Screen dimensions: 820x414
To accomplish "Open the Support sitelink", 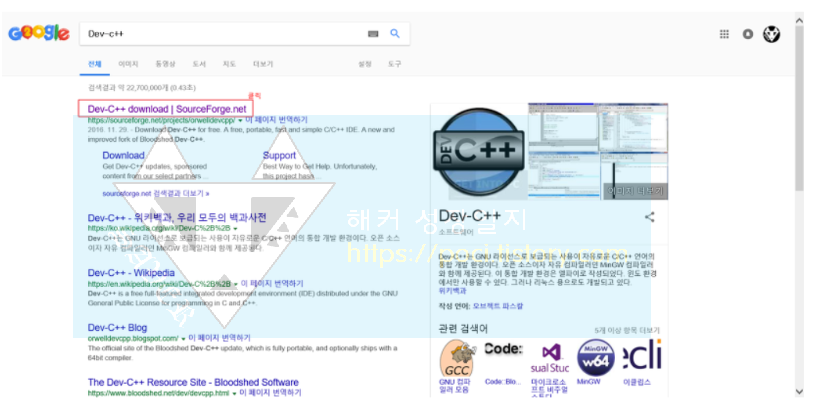I will click(279, 155).
